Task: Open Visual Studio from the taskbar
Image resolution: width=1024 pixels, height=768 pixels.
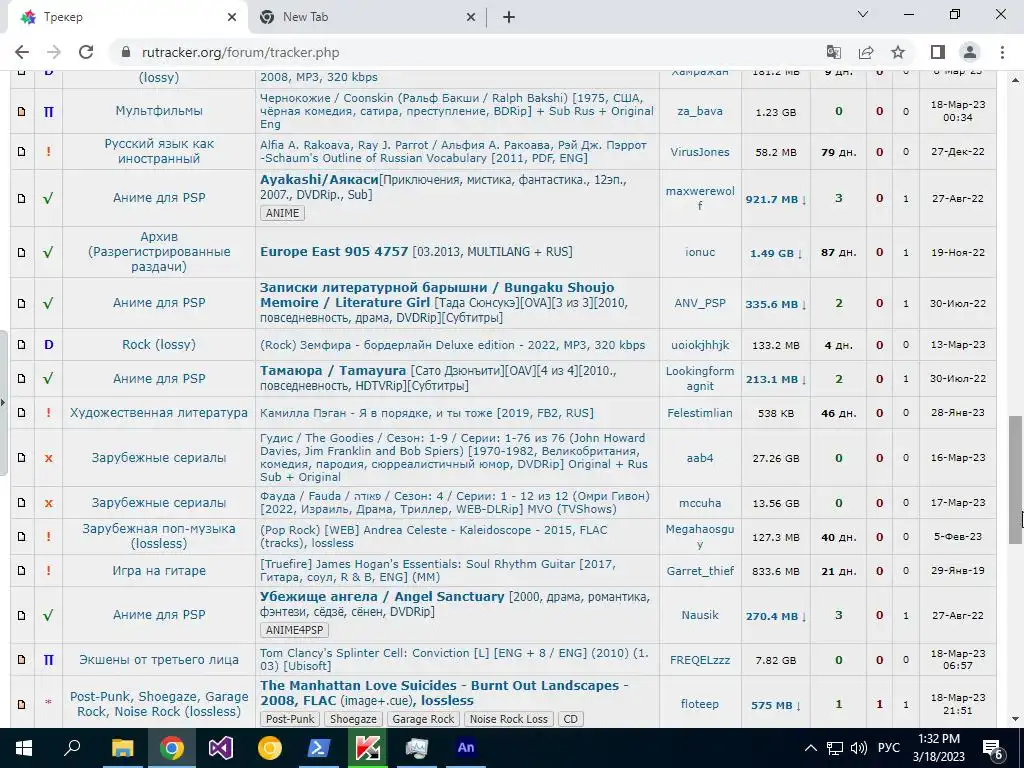Action: pyautogui.click(x=221, y=748)
